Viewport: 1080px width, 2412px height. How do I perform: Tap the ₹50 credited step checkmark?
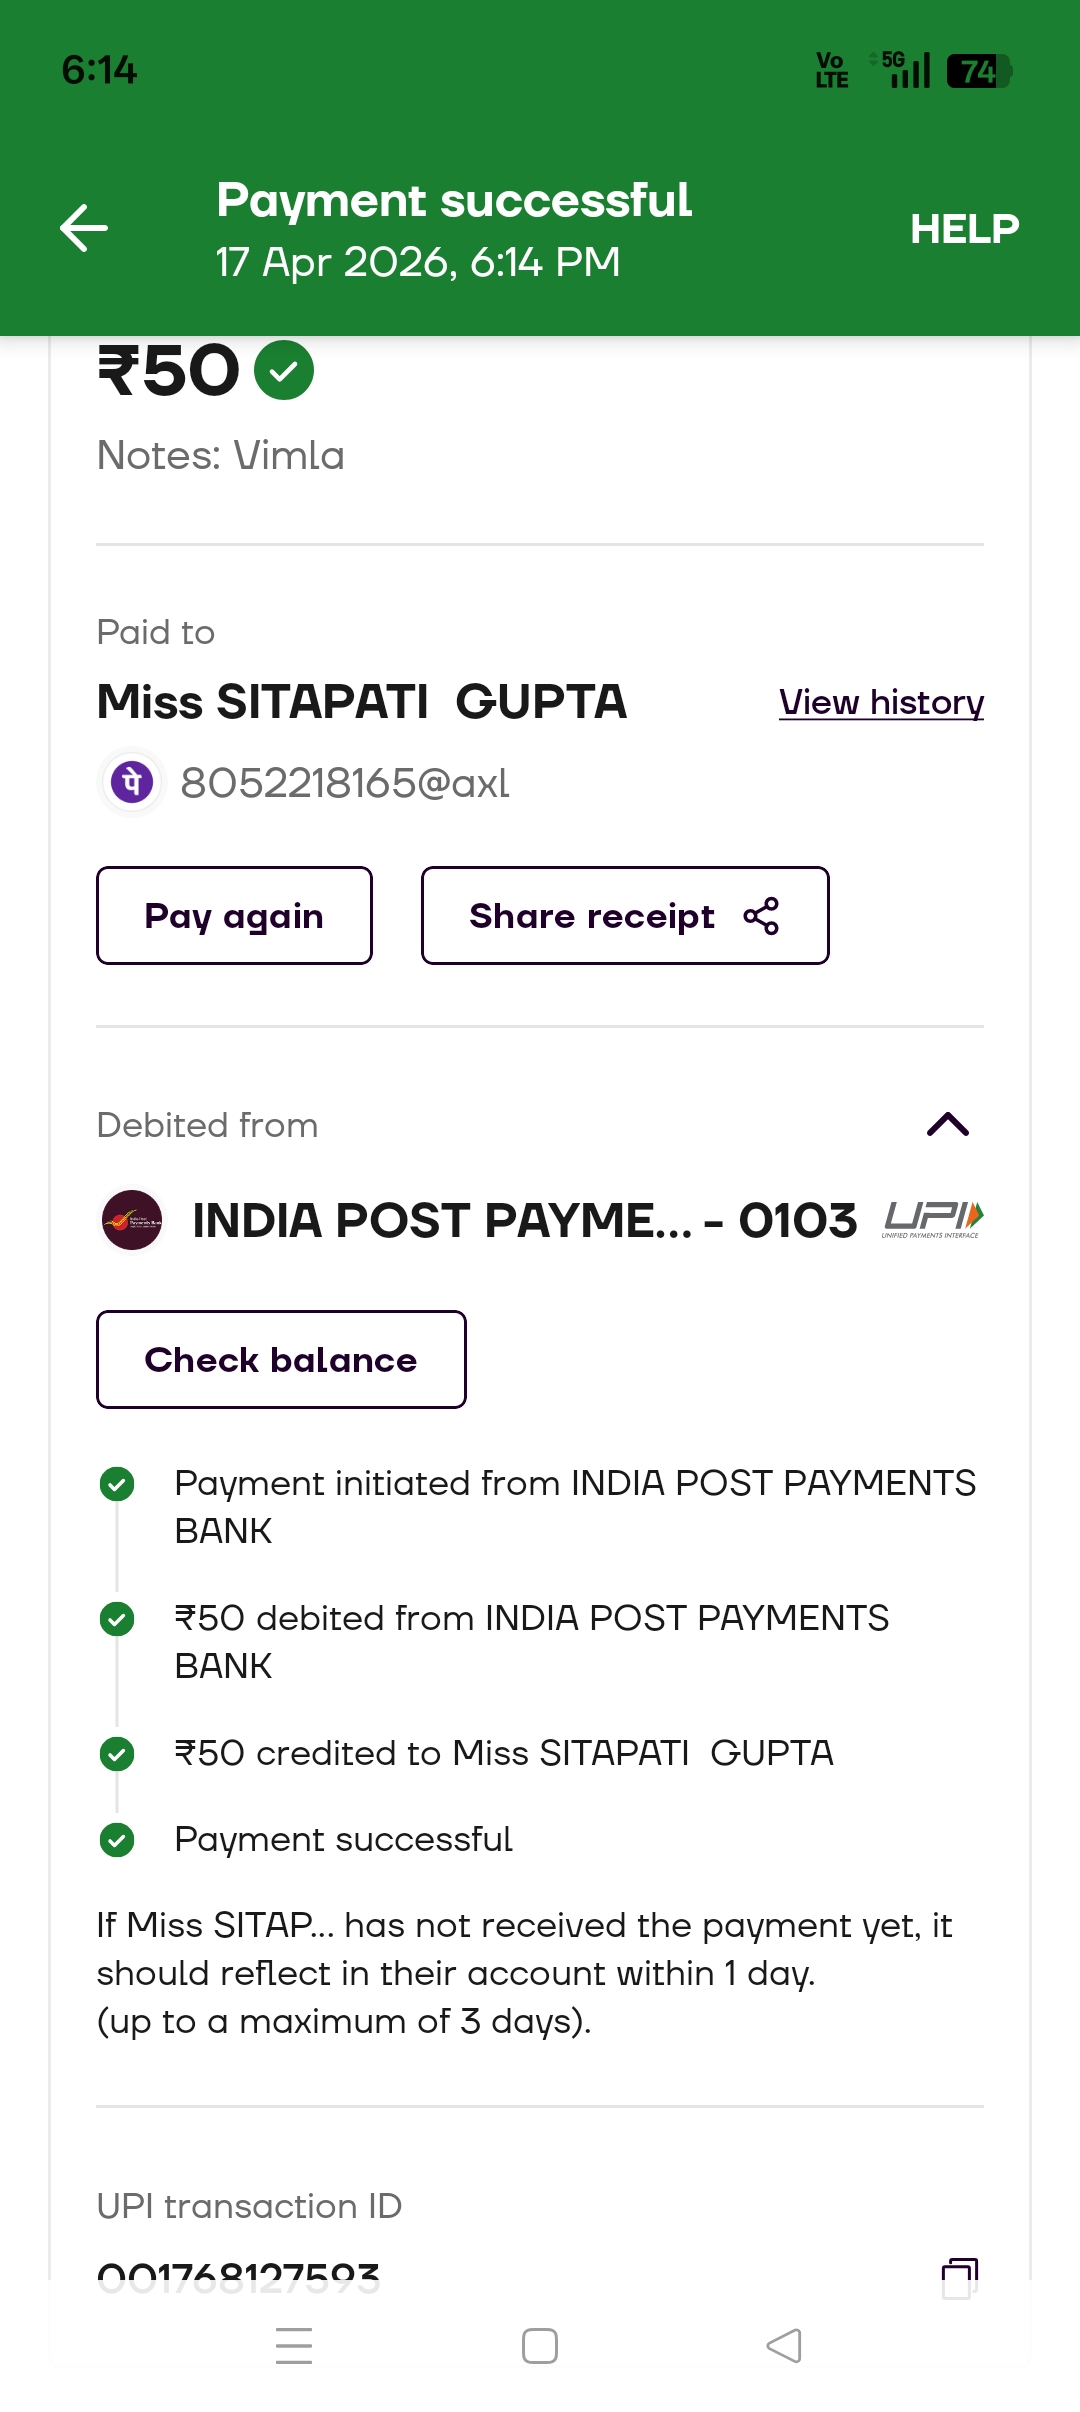click(117, 1753)
